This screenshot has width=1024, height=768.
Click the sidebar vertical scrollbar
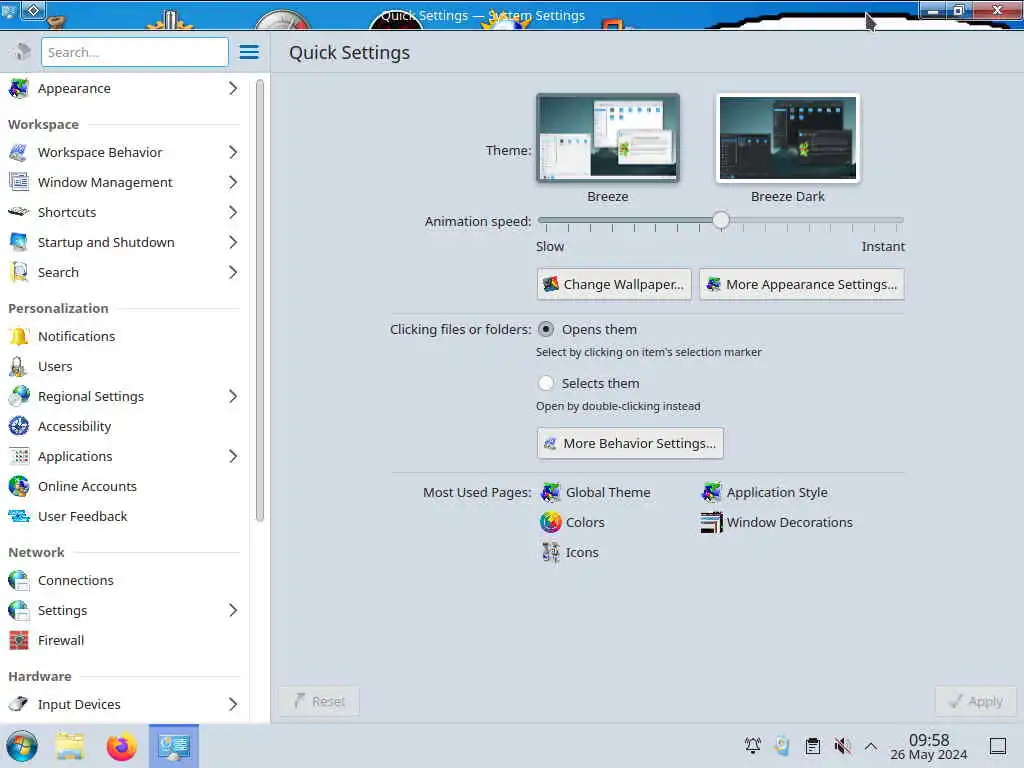tap(260, 300)
